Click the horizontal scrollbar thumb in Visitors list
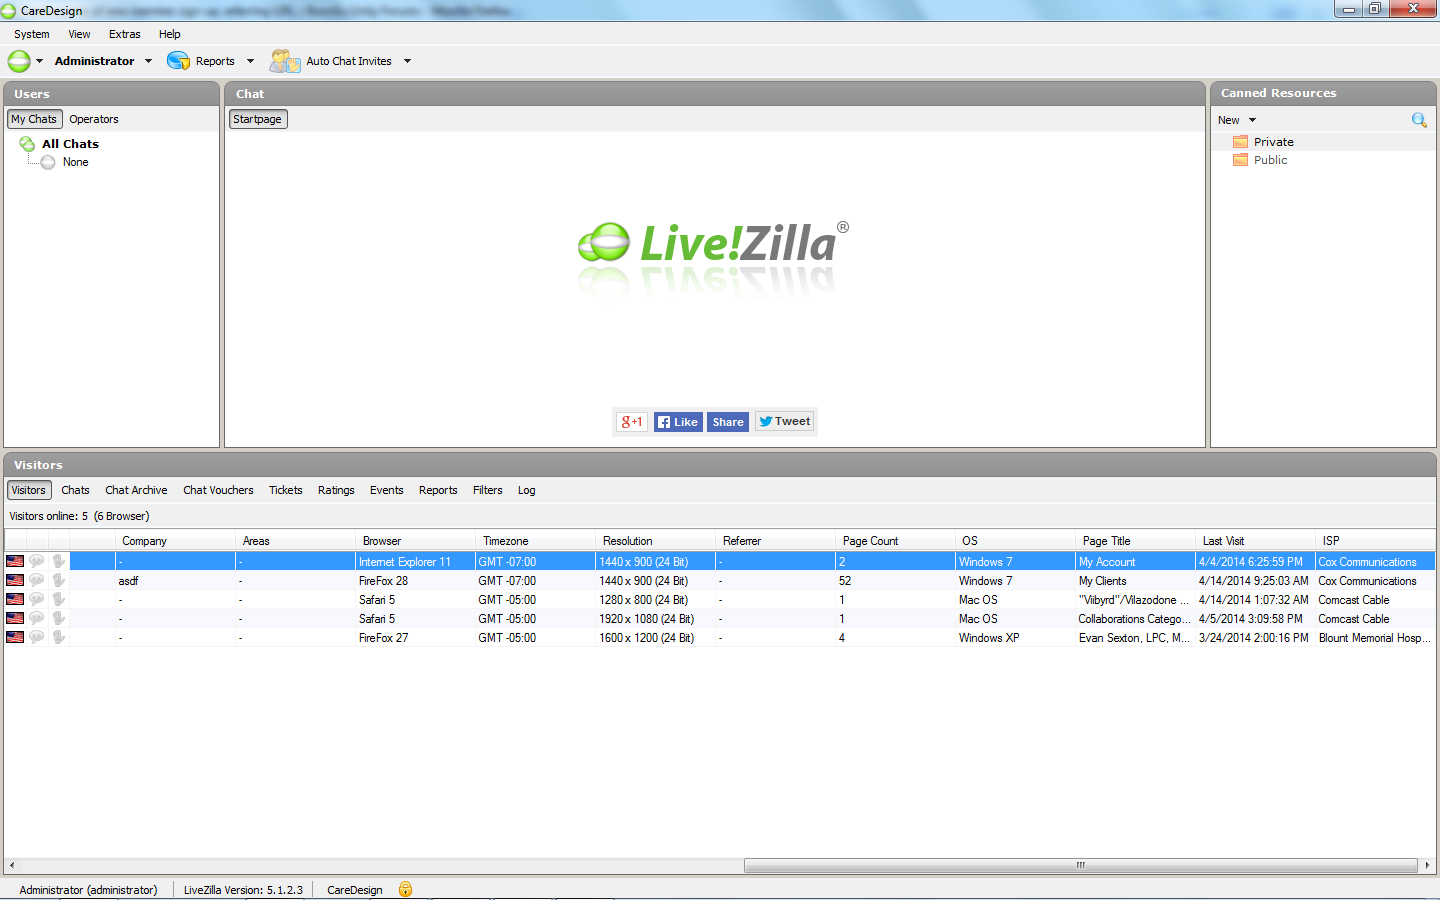The image size is (1440, 900). coord(1081,866)
